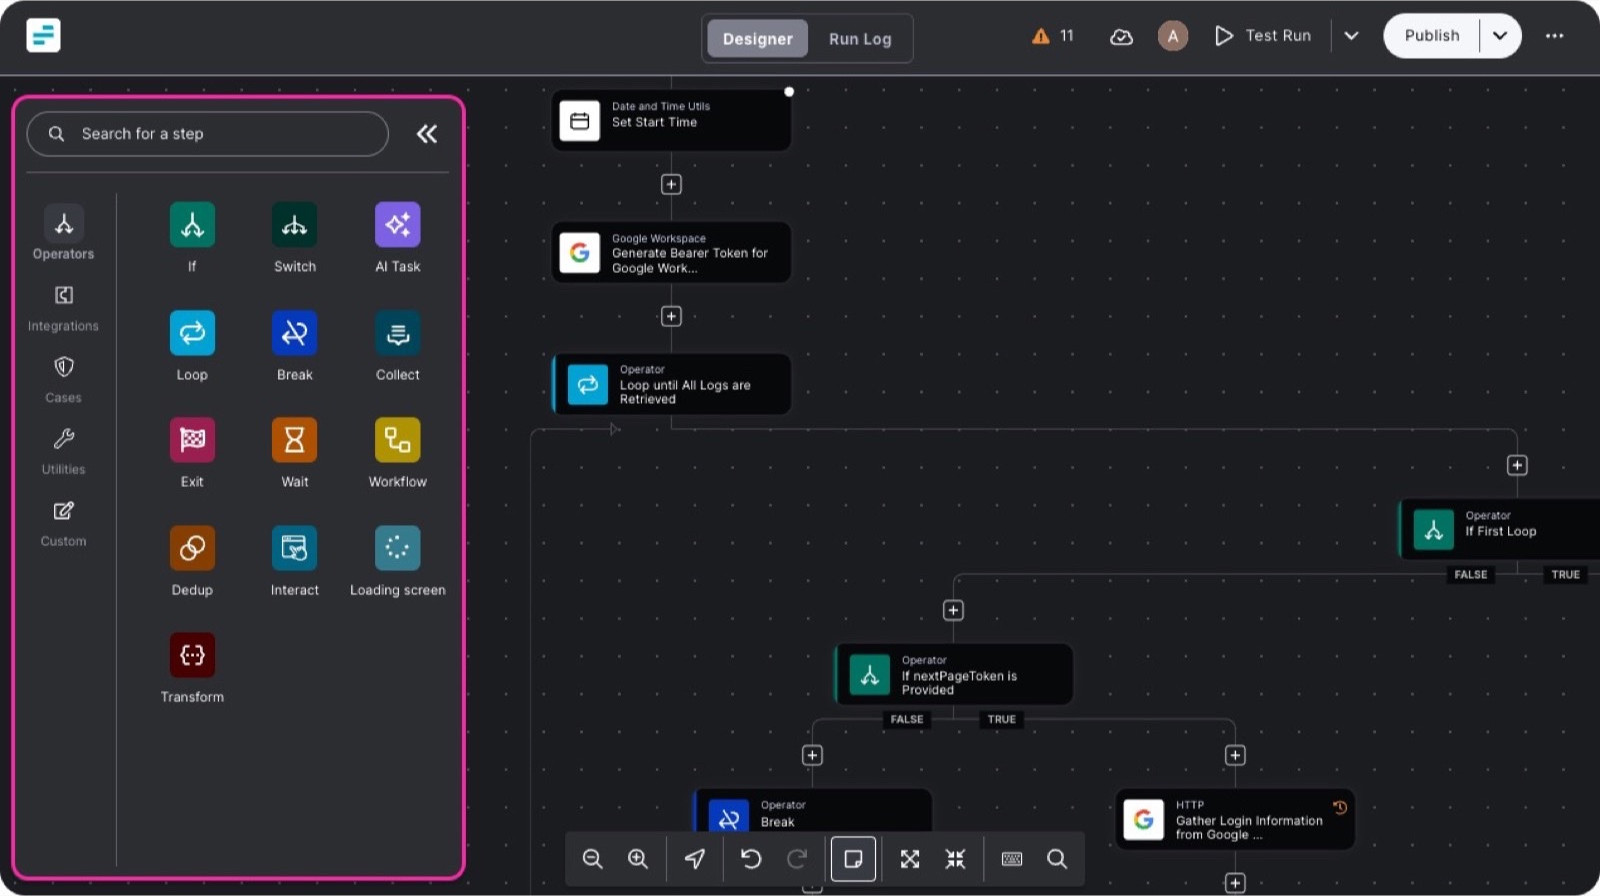Pick the Break operator in the step panel
Image resolution: width=1600 pixels, height=896 pixels.
click(x=294, y=333)
